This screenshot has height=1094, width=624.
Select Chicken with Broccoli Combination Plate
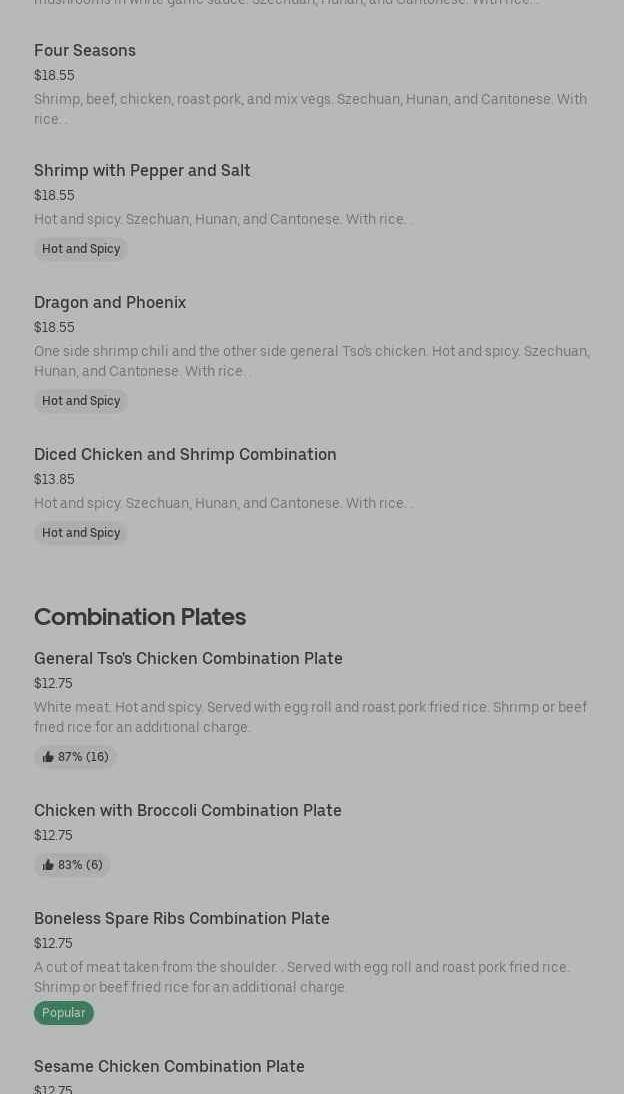point(188,810)
